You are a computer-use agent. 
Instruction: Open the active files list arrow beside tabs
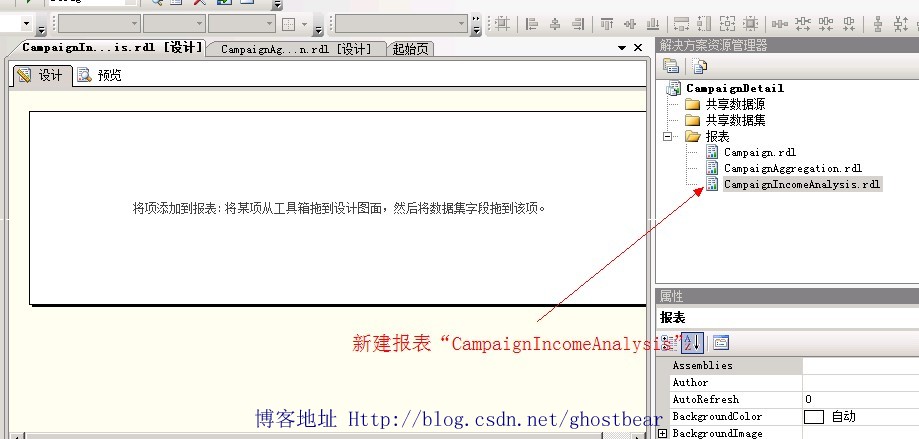622,48
